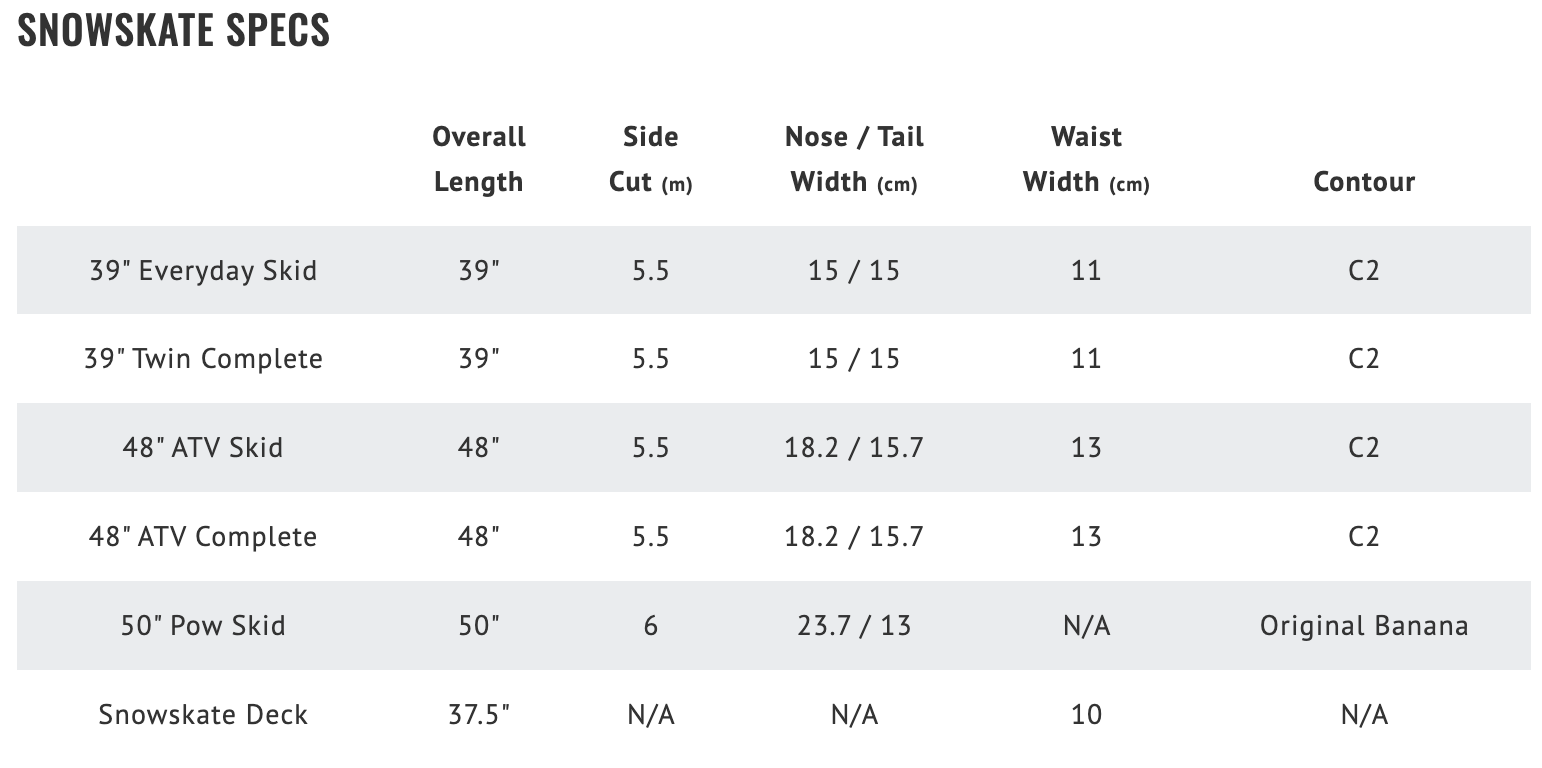Select the 48" ATV Complete row label
This screenshot has height=768, width=1542.
pyautogui.click(x=203, y=536)
